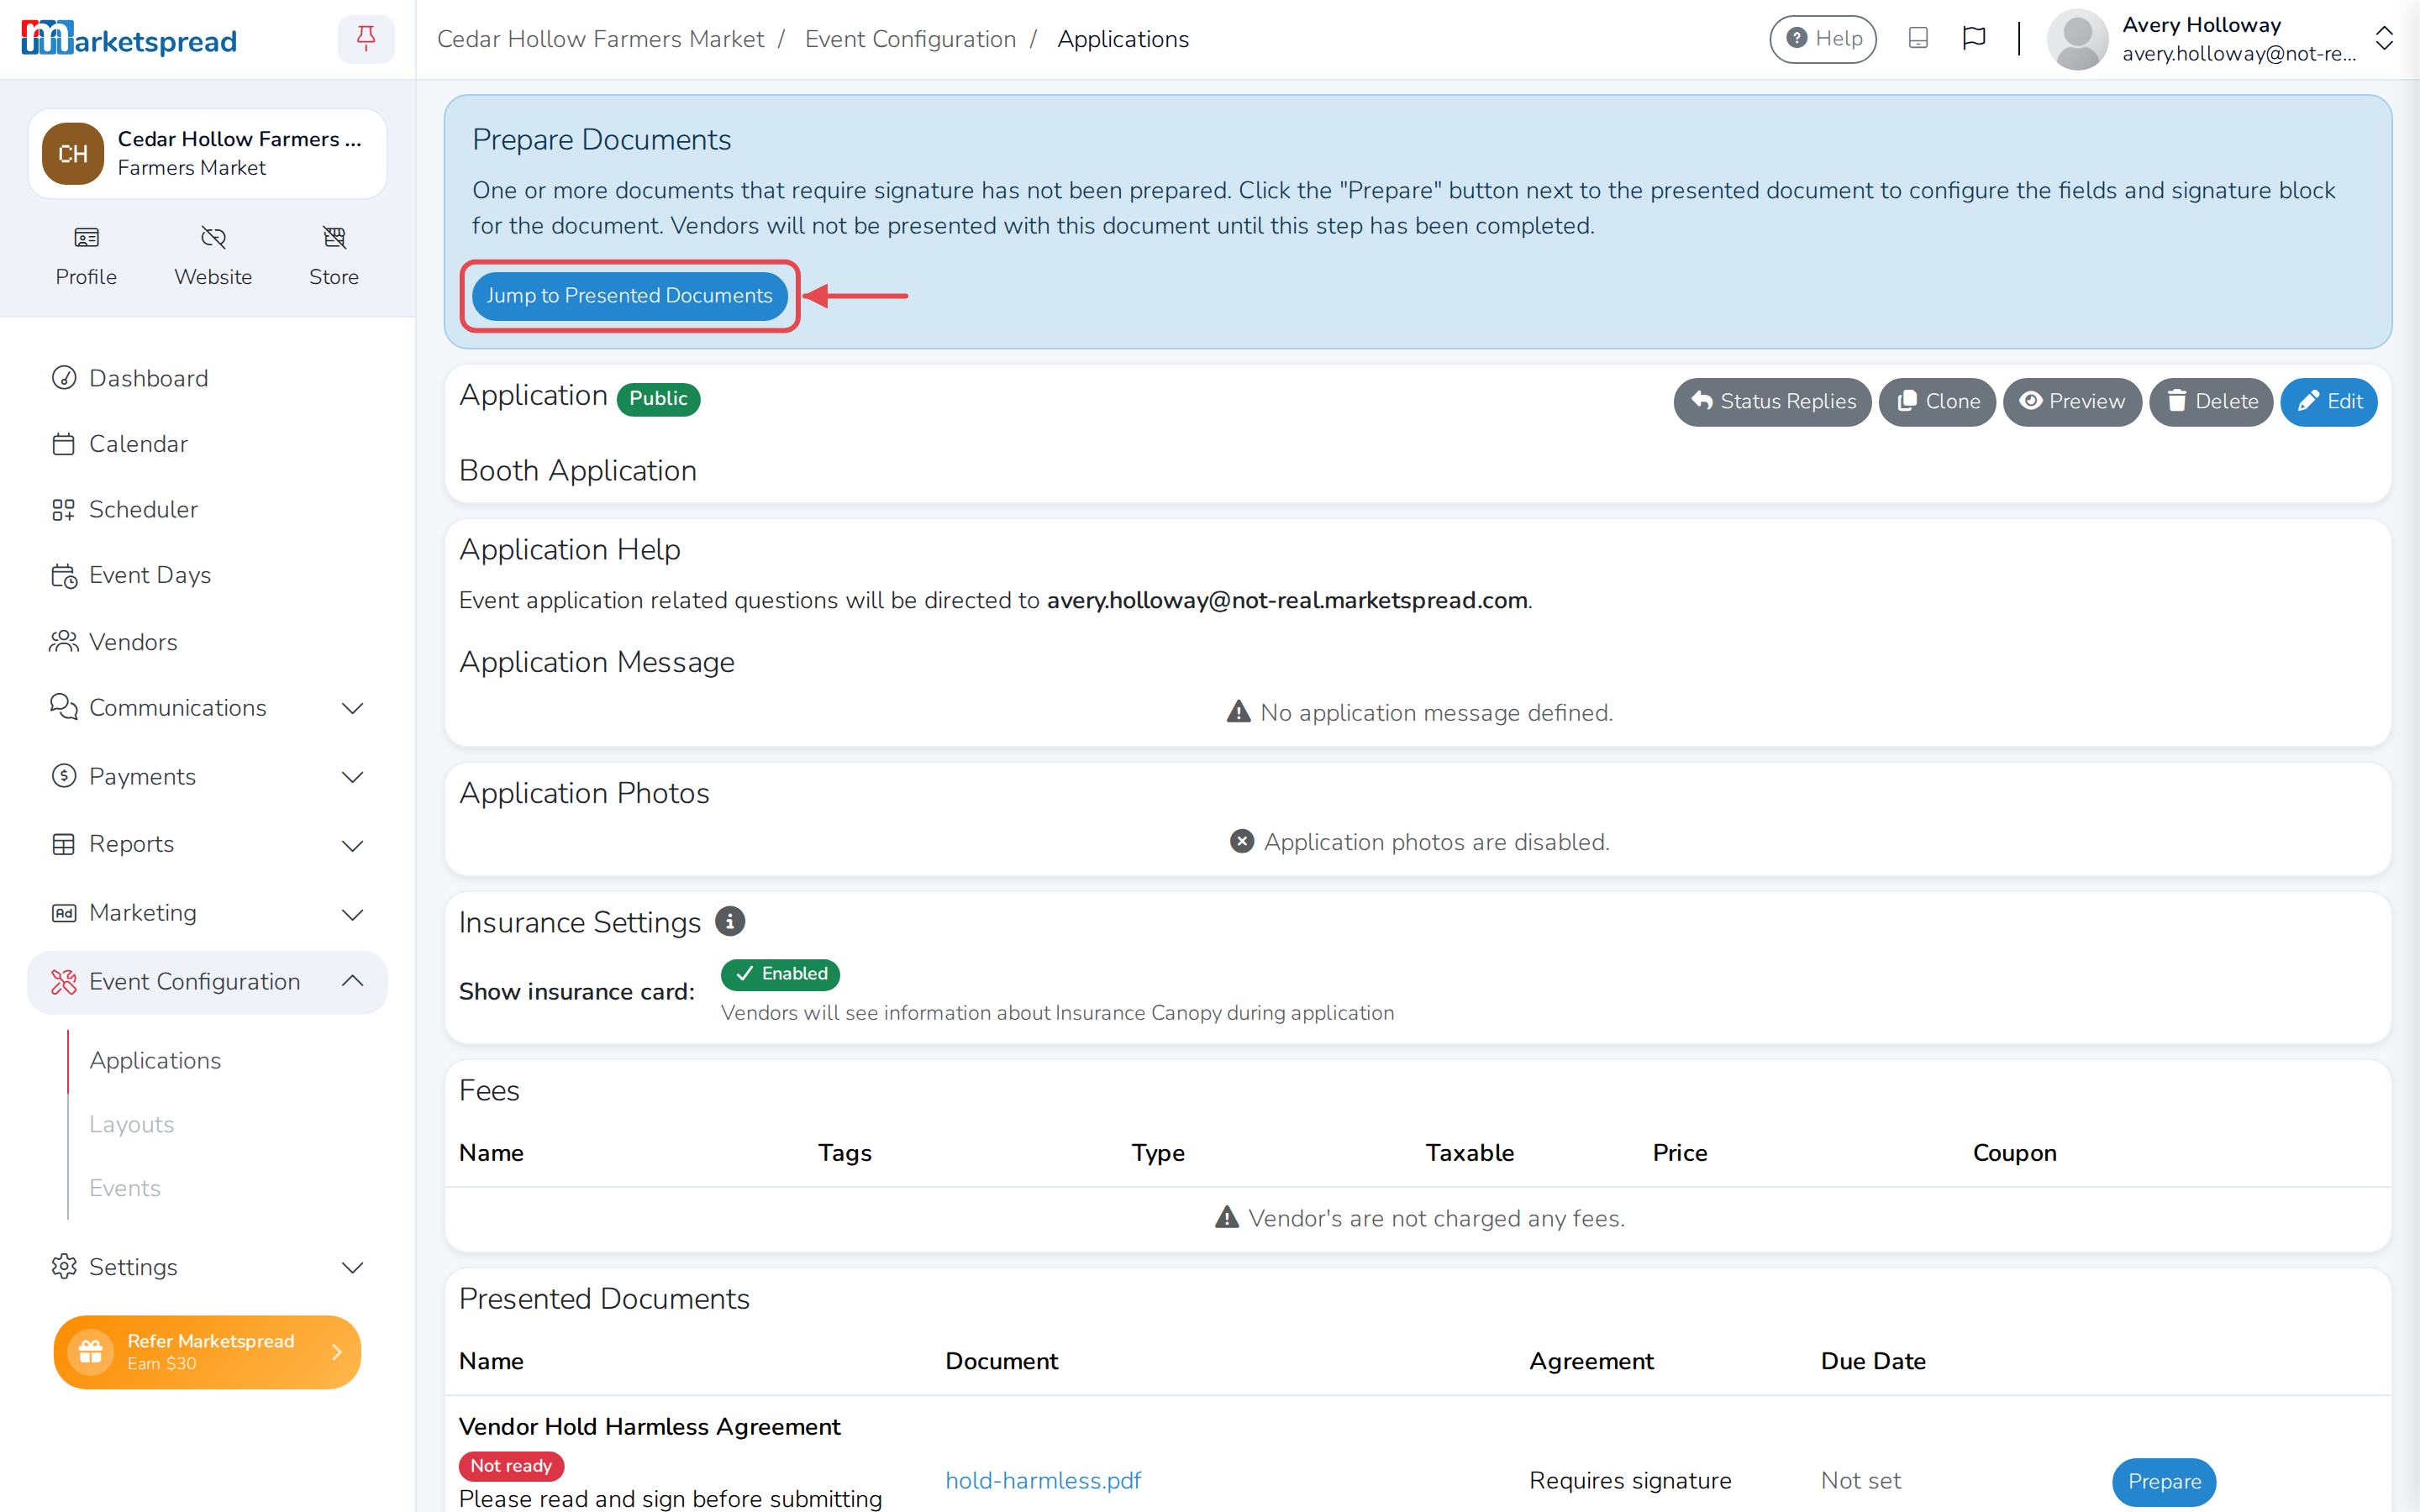Open hold-harmless.pdf link

tap(1043, 1480)
